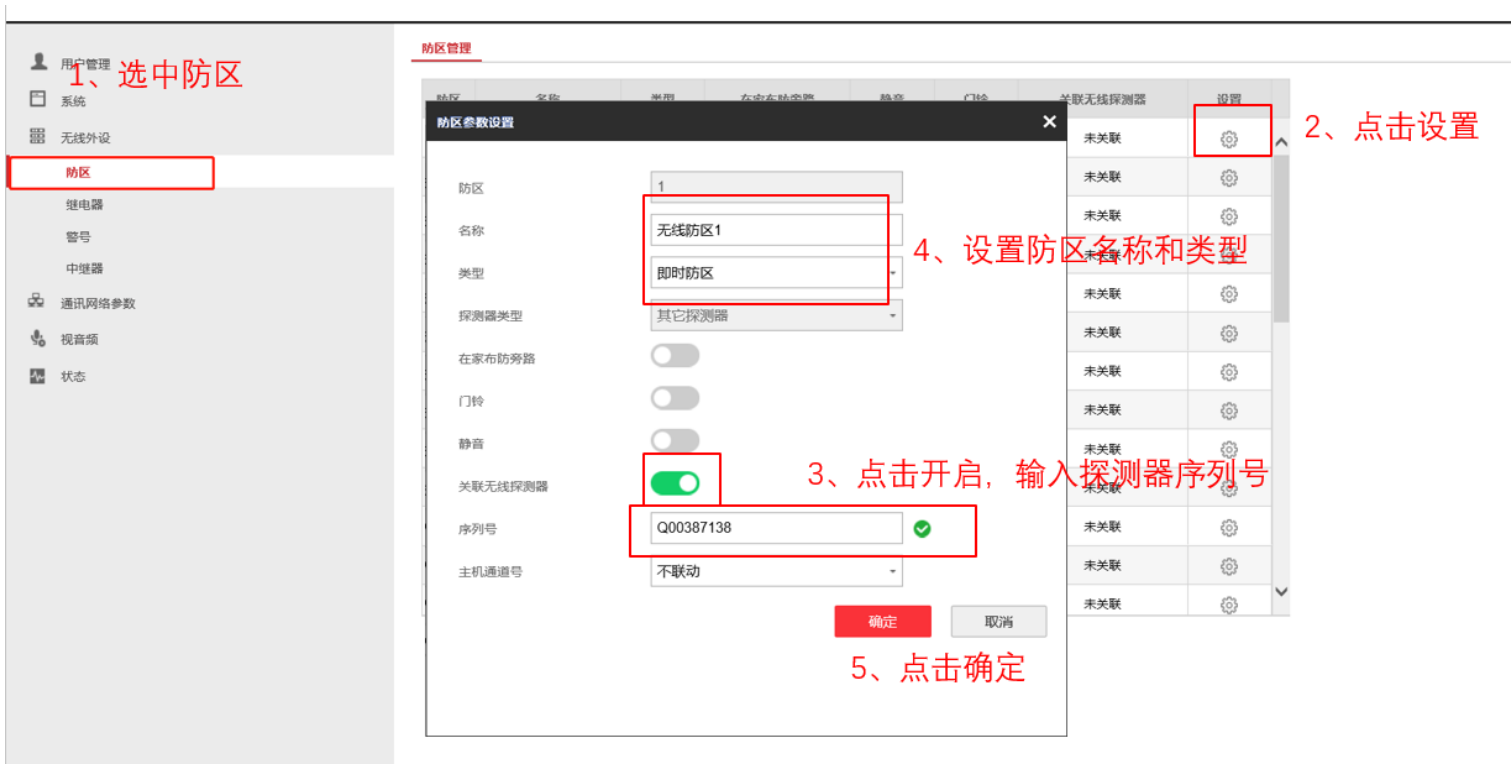Select 中继器 in the sidebar
This screenshot has height=771, width=1511.
click(x=85, y=269)
